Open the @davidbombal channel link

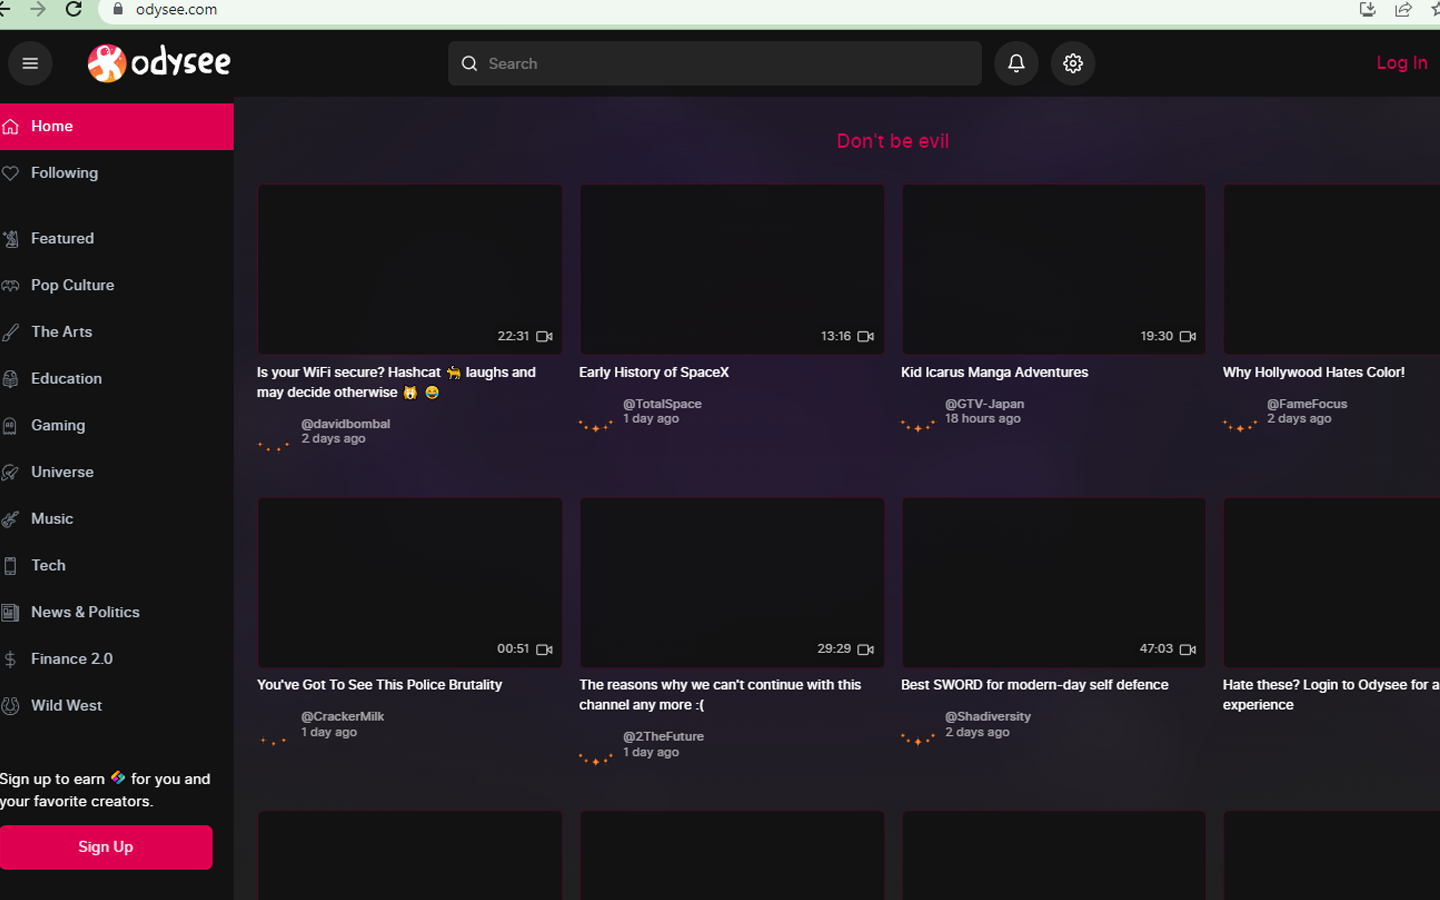coord(345,424)
